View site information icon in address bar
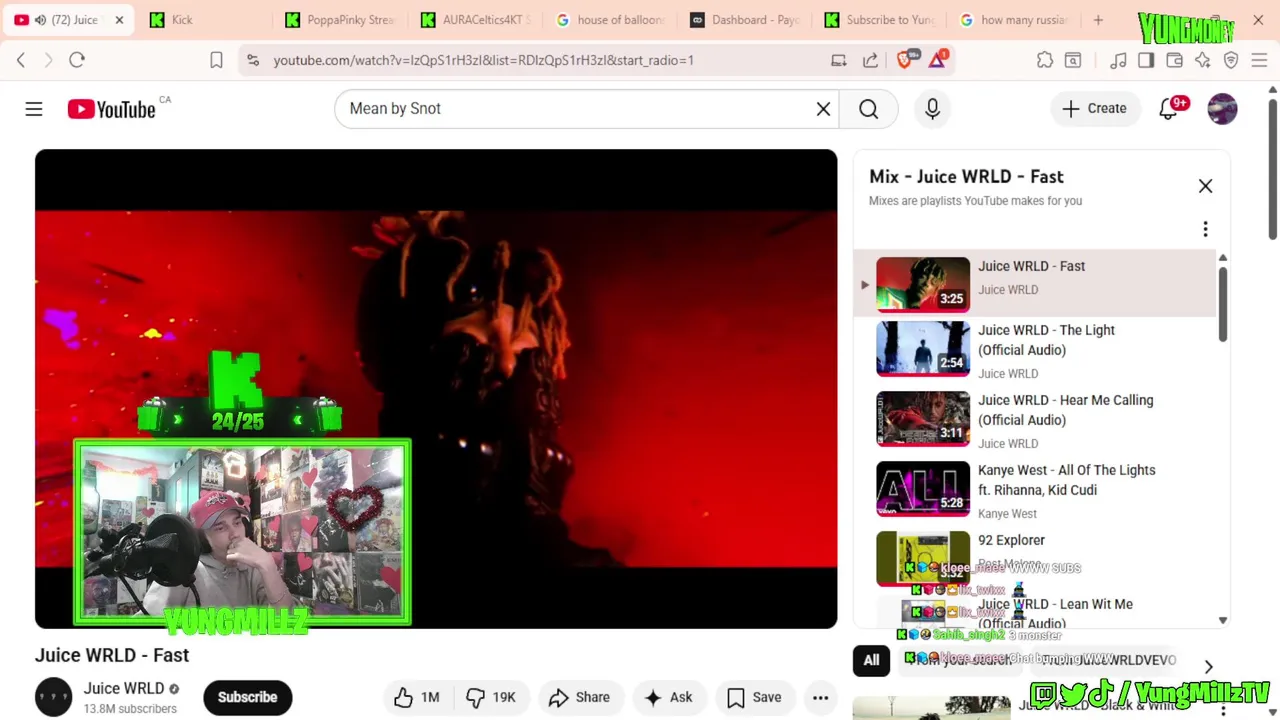The width and height of the screenshot is (1280, 720). 255,60
